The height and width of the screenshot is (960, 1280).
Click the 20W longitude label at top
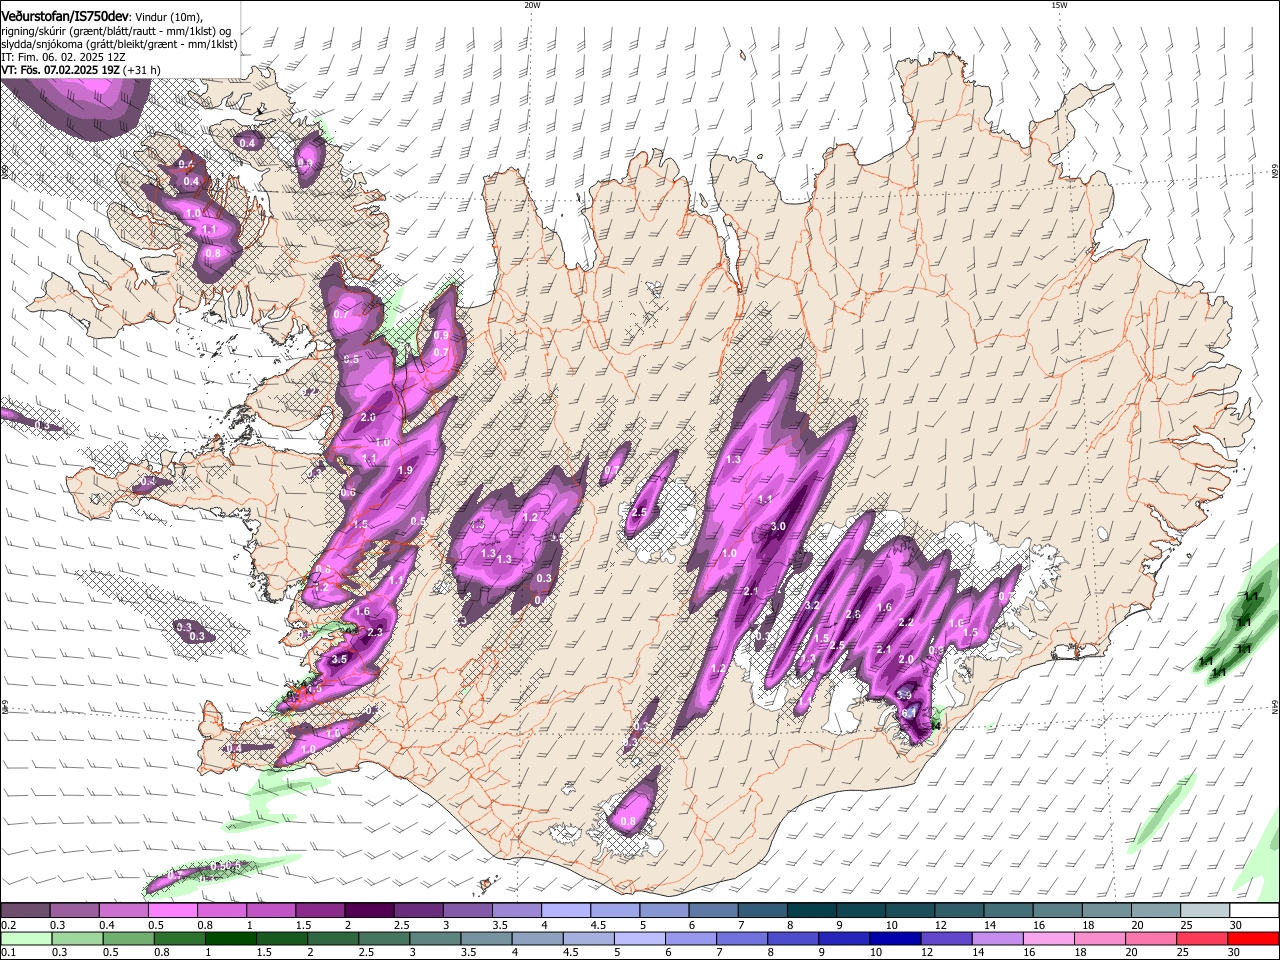pos(532,5)
